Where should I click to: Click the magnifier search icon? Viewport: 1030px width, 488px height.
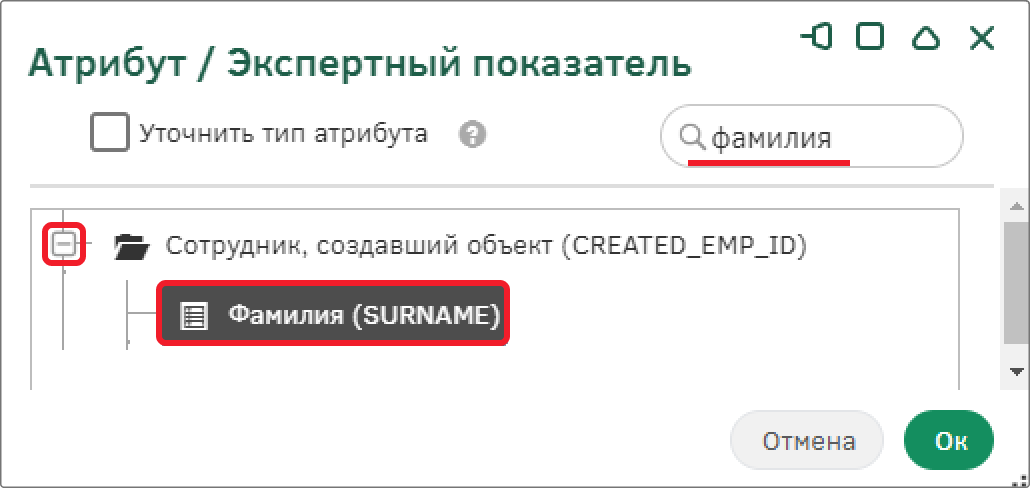tap(692, 137)
